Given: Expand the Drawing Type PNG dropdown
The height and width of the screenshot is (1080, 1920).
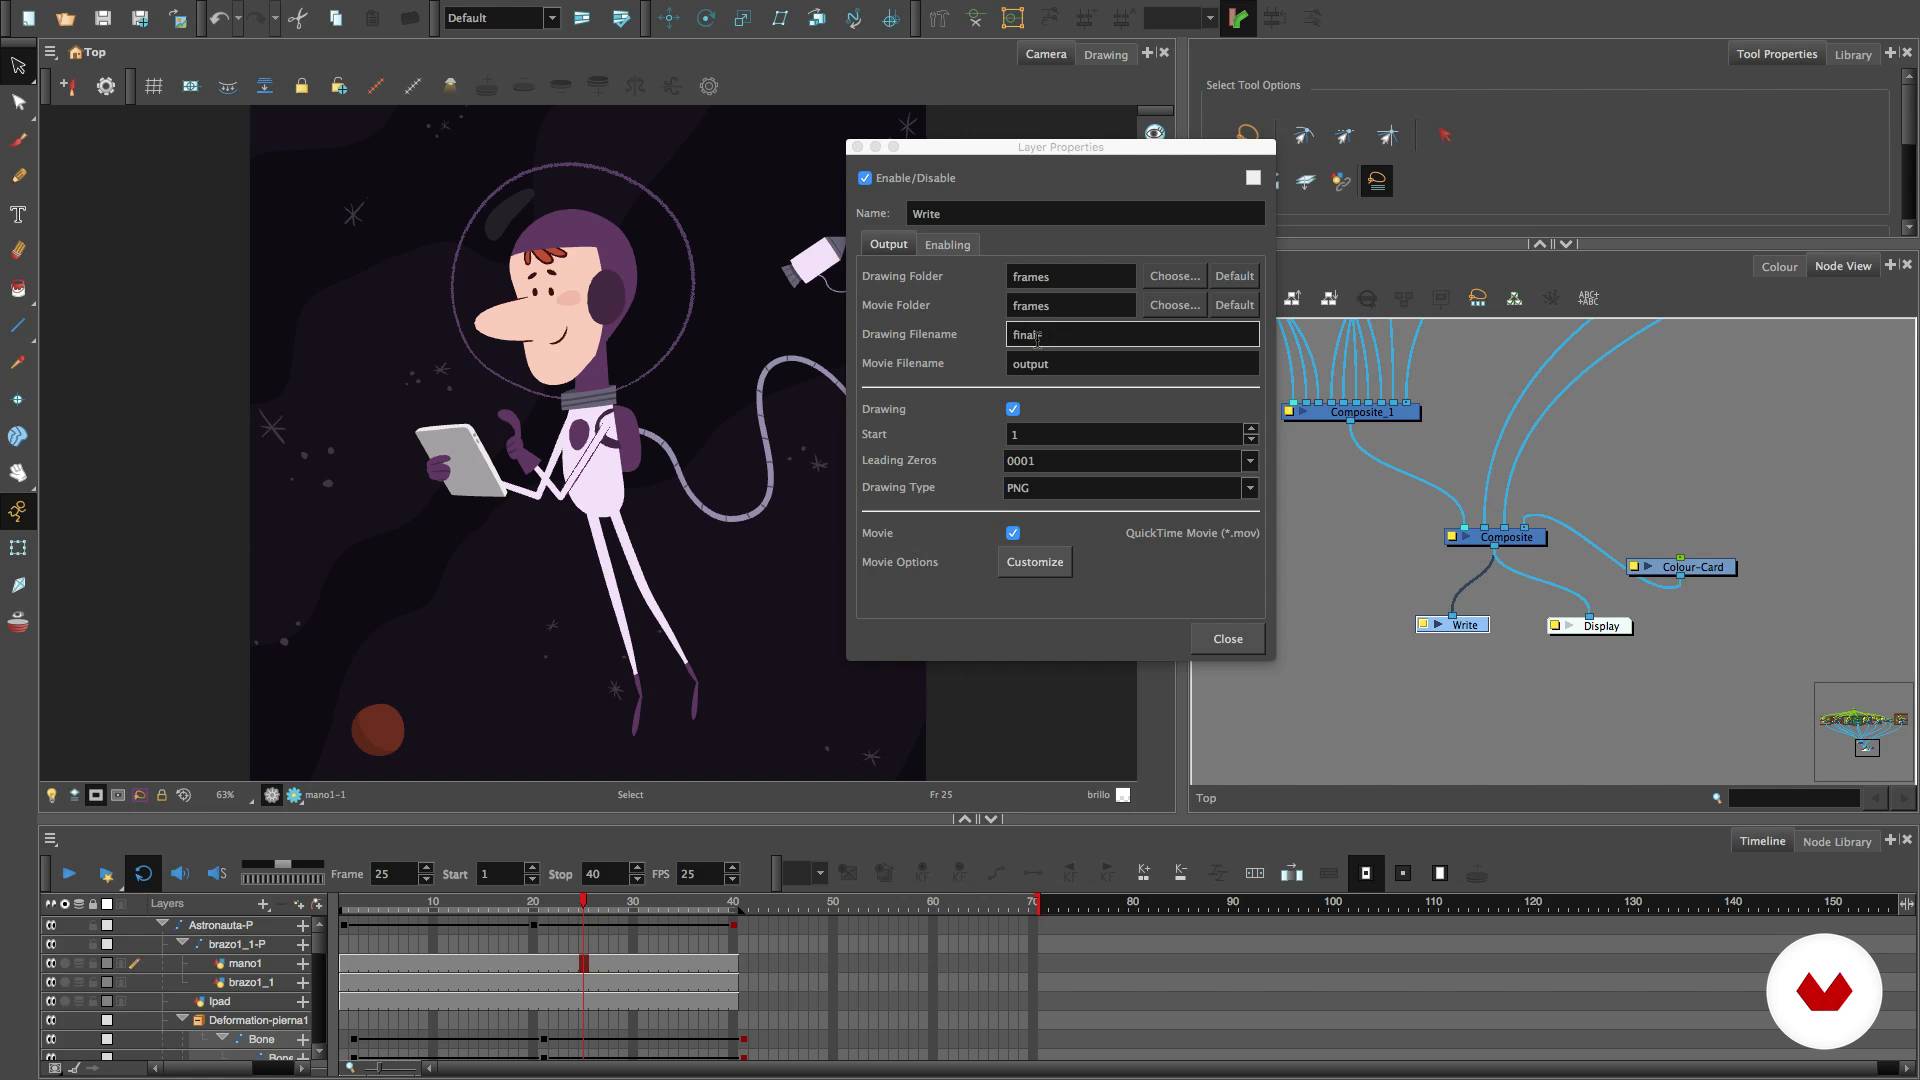Looking at the screenshot, I should click(x=1249, y=487).
